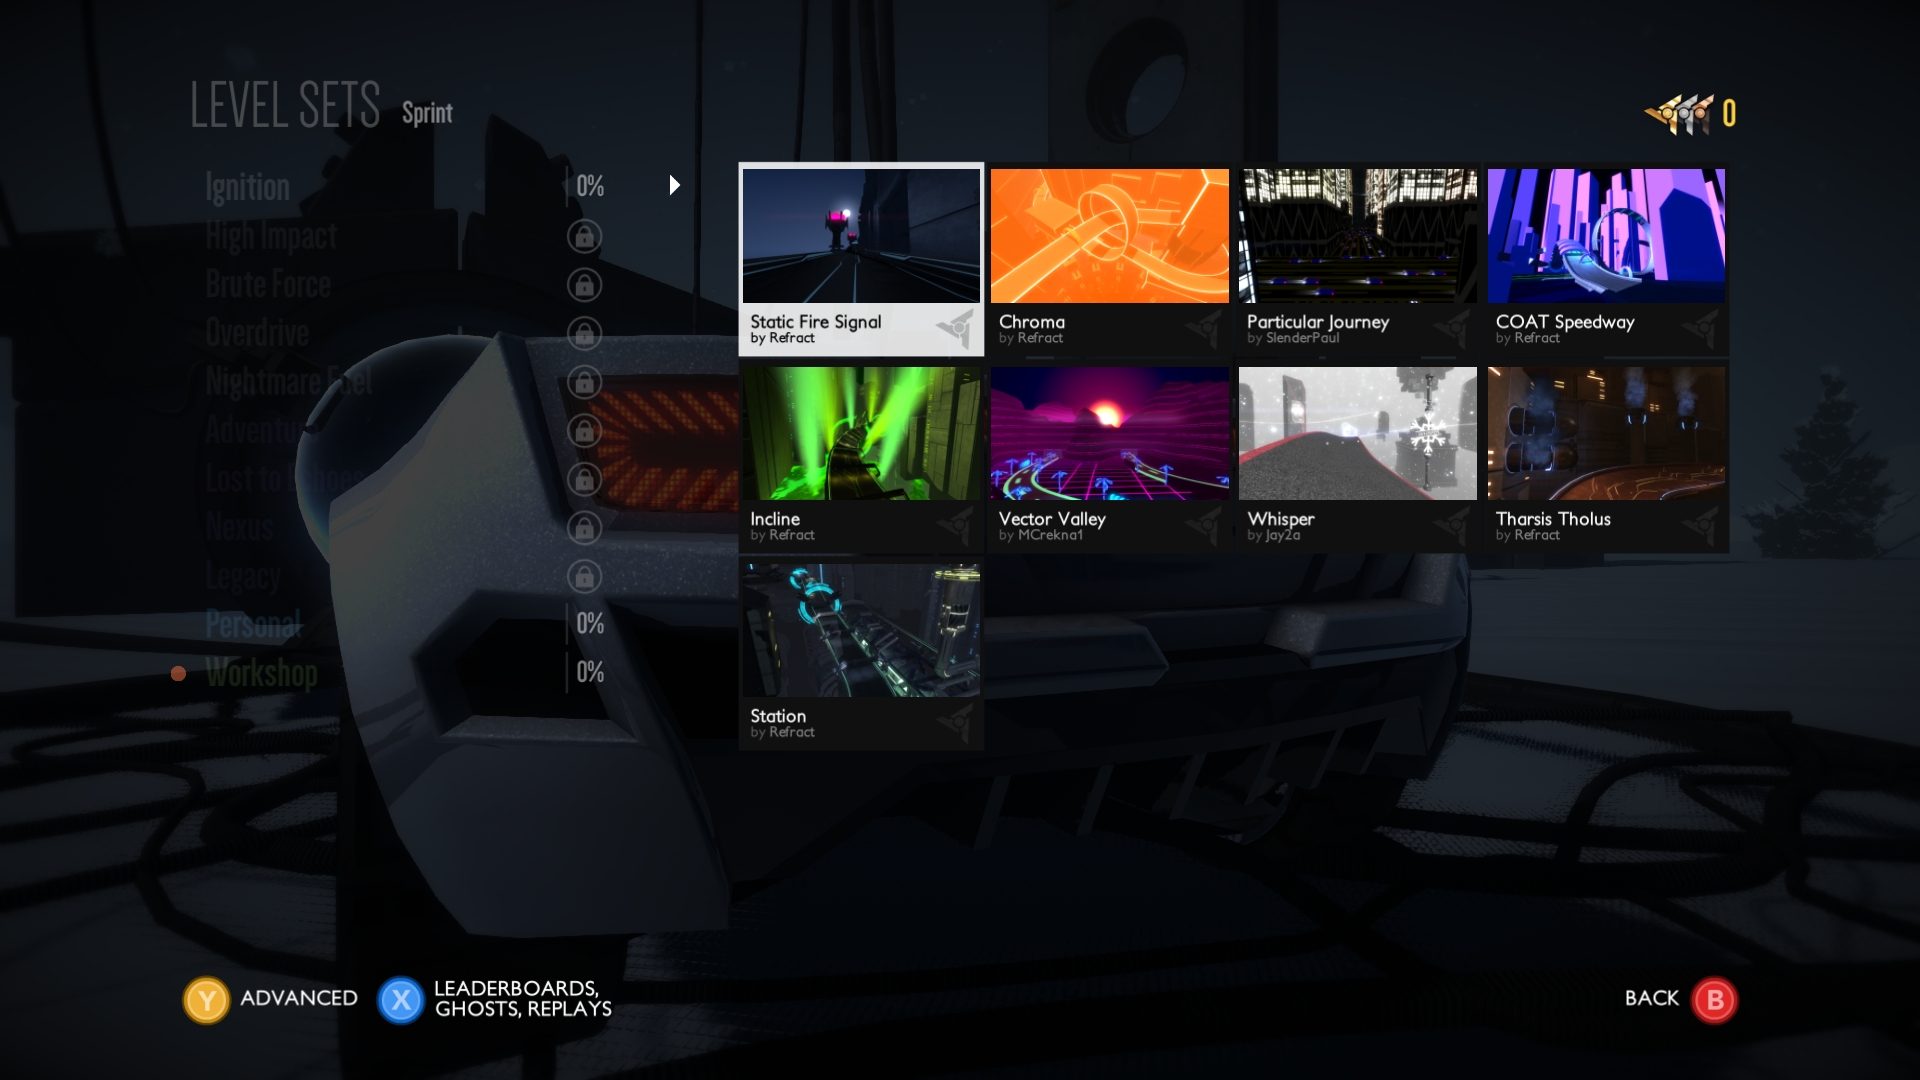This screenshot has height=1080, width=1920.
Task: Click the lock icon beside Overdrive
Action: (584, 333)
